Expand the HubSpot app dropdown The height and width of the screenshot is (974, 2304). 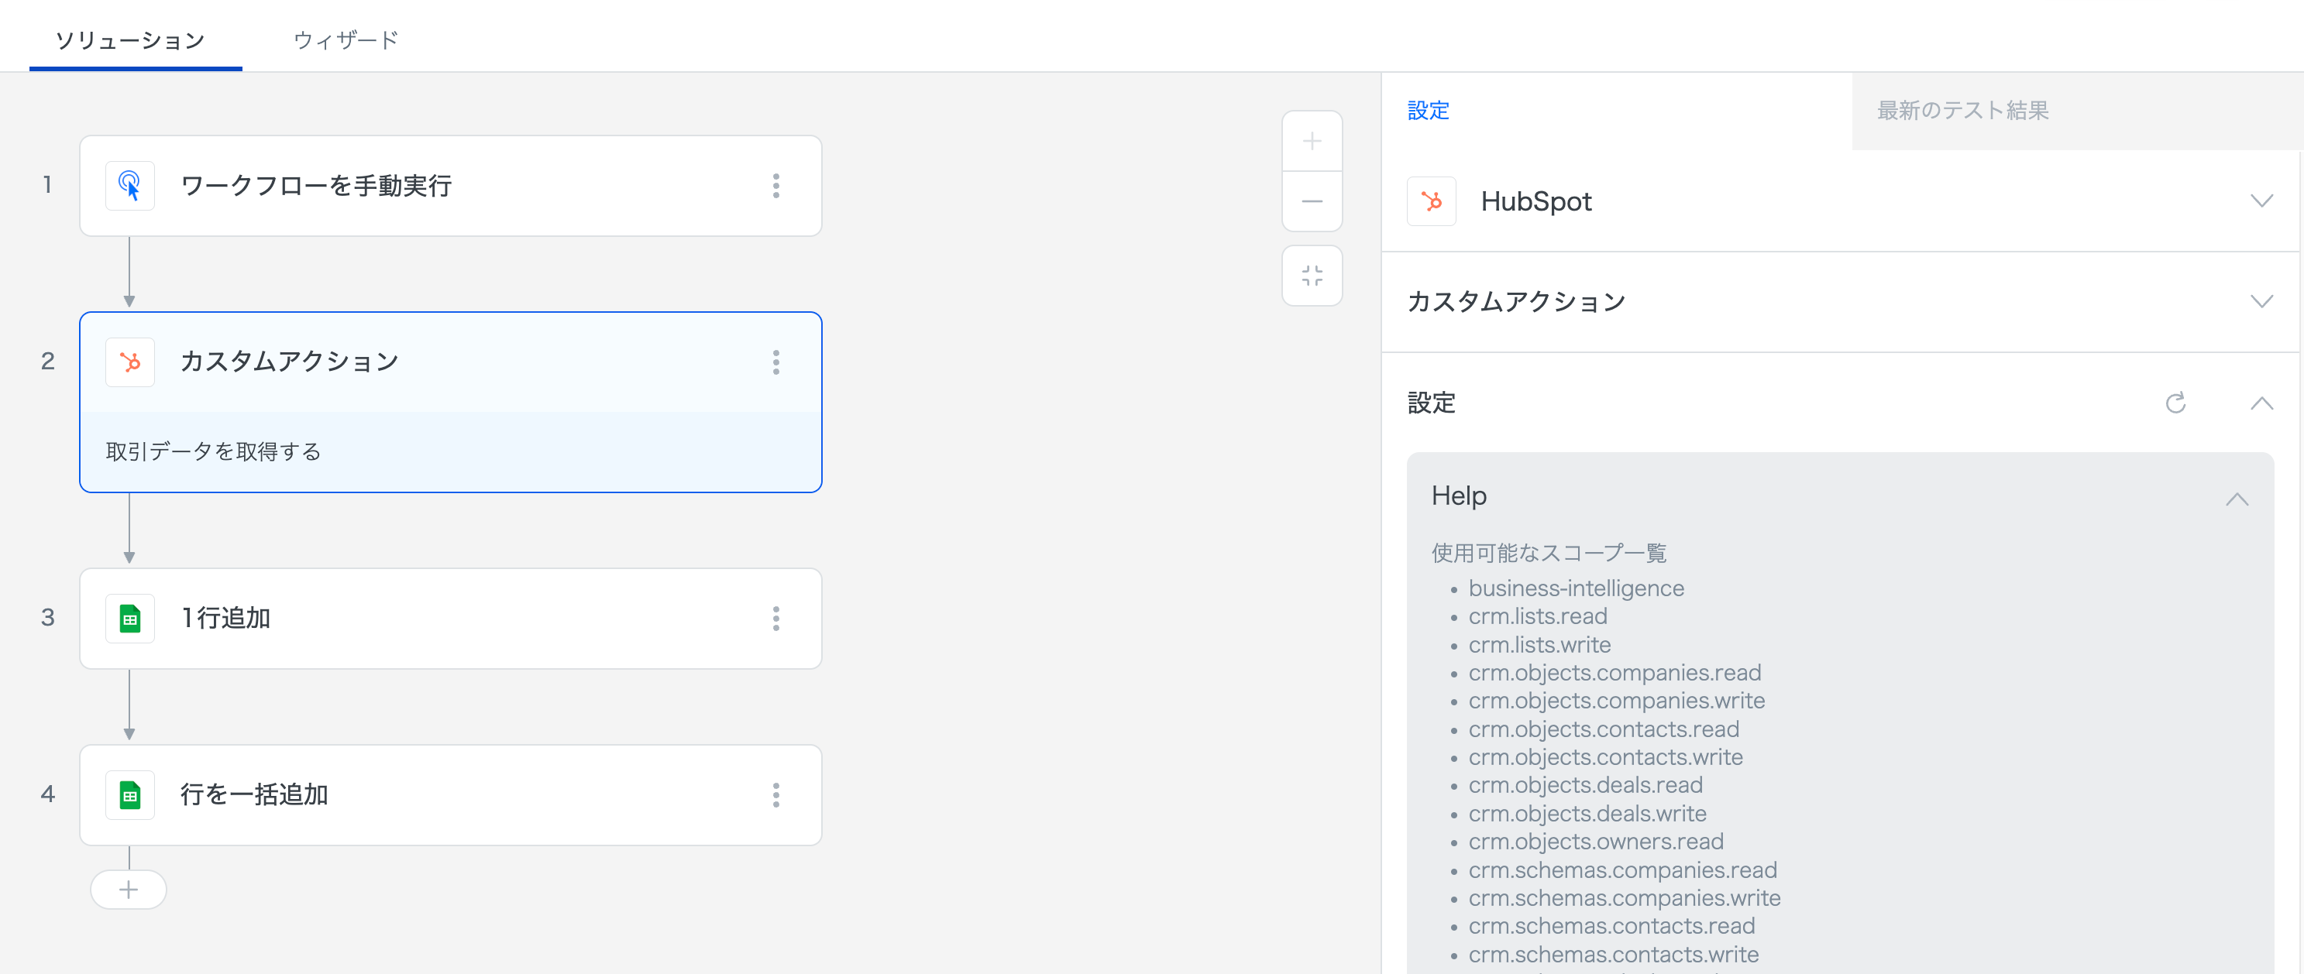(2261, 201)
